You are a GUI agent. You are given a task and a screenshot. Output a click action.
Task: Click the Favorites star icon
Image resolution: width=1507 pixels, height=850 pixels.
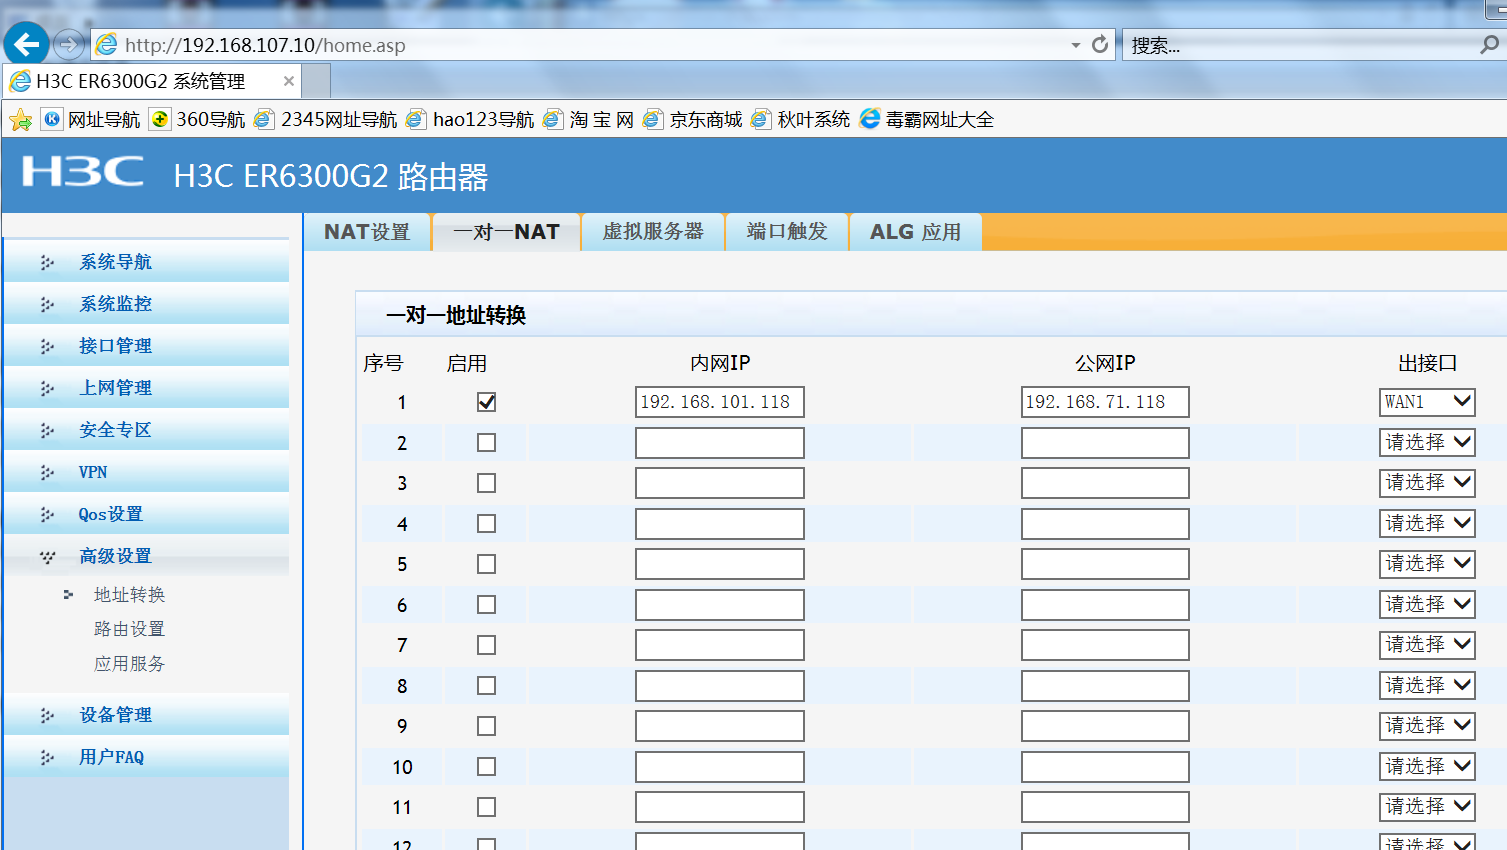(x=20, y=120)
